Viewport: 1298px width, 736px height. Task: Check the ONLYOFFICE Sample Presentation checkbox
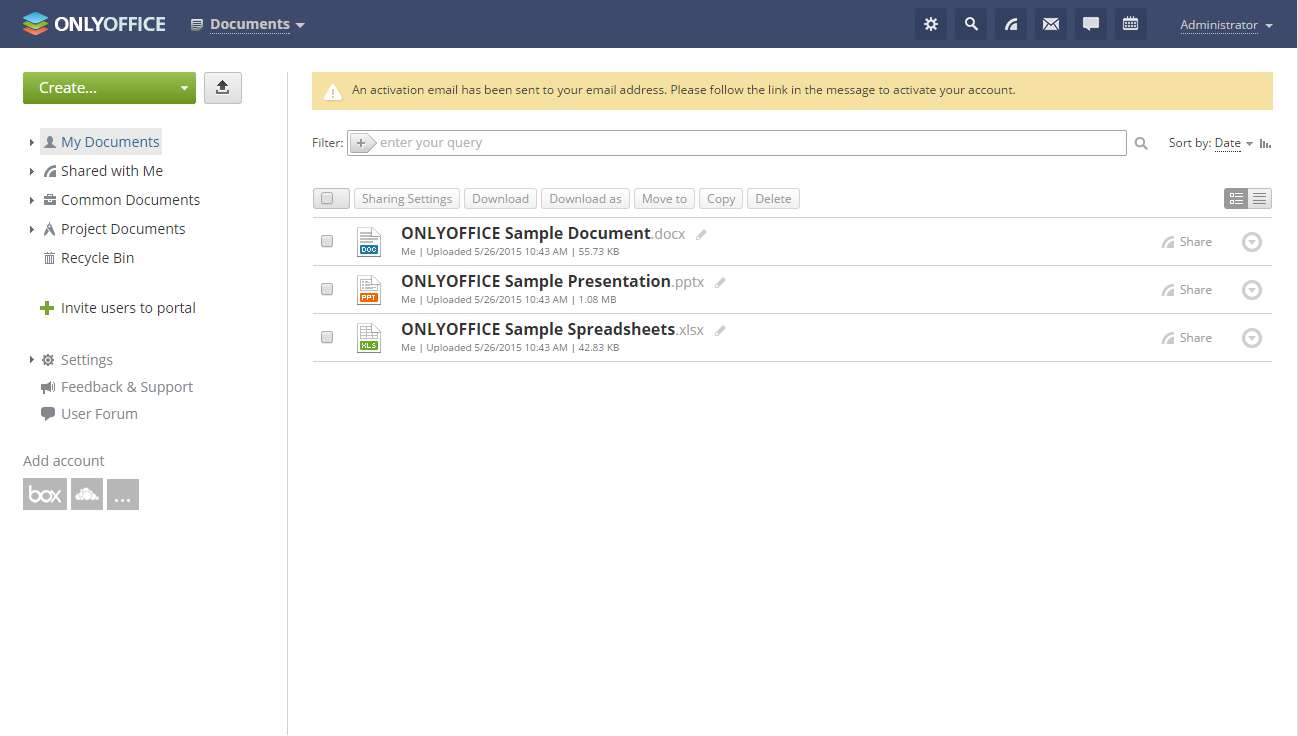[327, 289]
